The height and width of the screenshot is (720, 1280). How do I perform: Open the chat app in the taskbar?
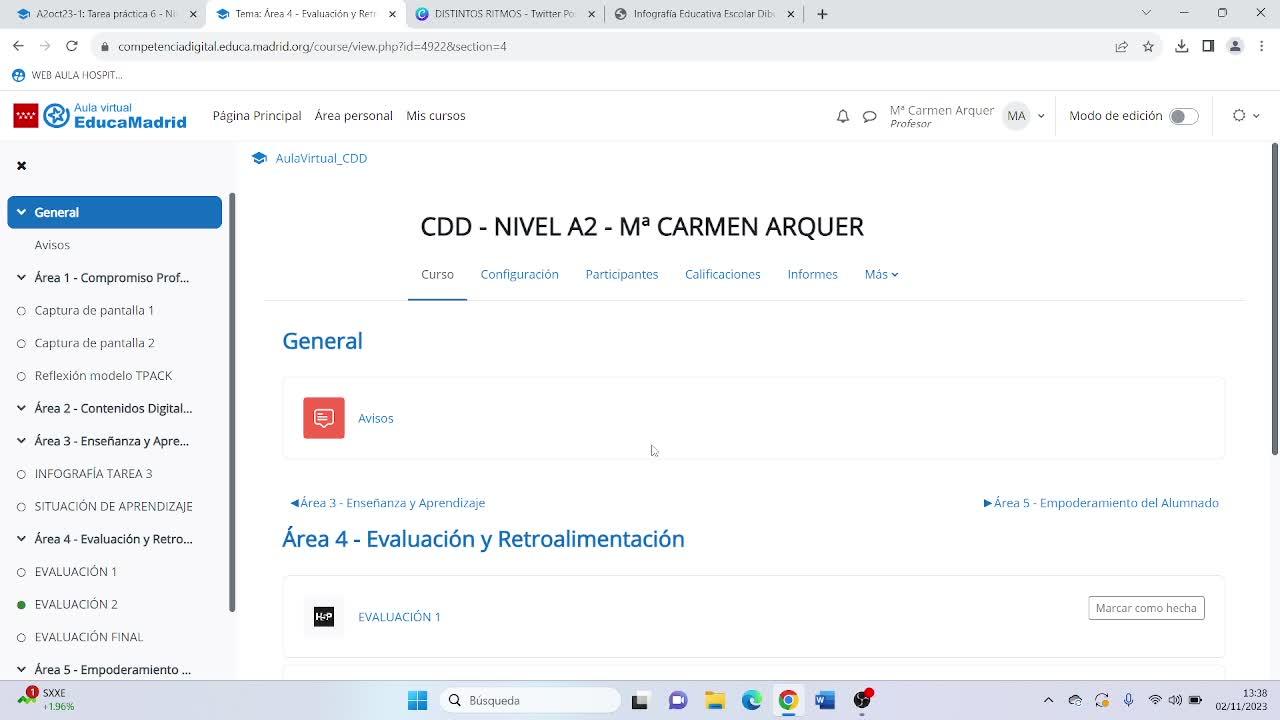[x=678, y=700]
